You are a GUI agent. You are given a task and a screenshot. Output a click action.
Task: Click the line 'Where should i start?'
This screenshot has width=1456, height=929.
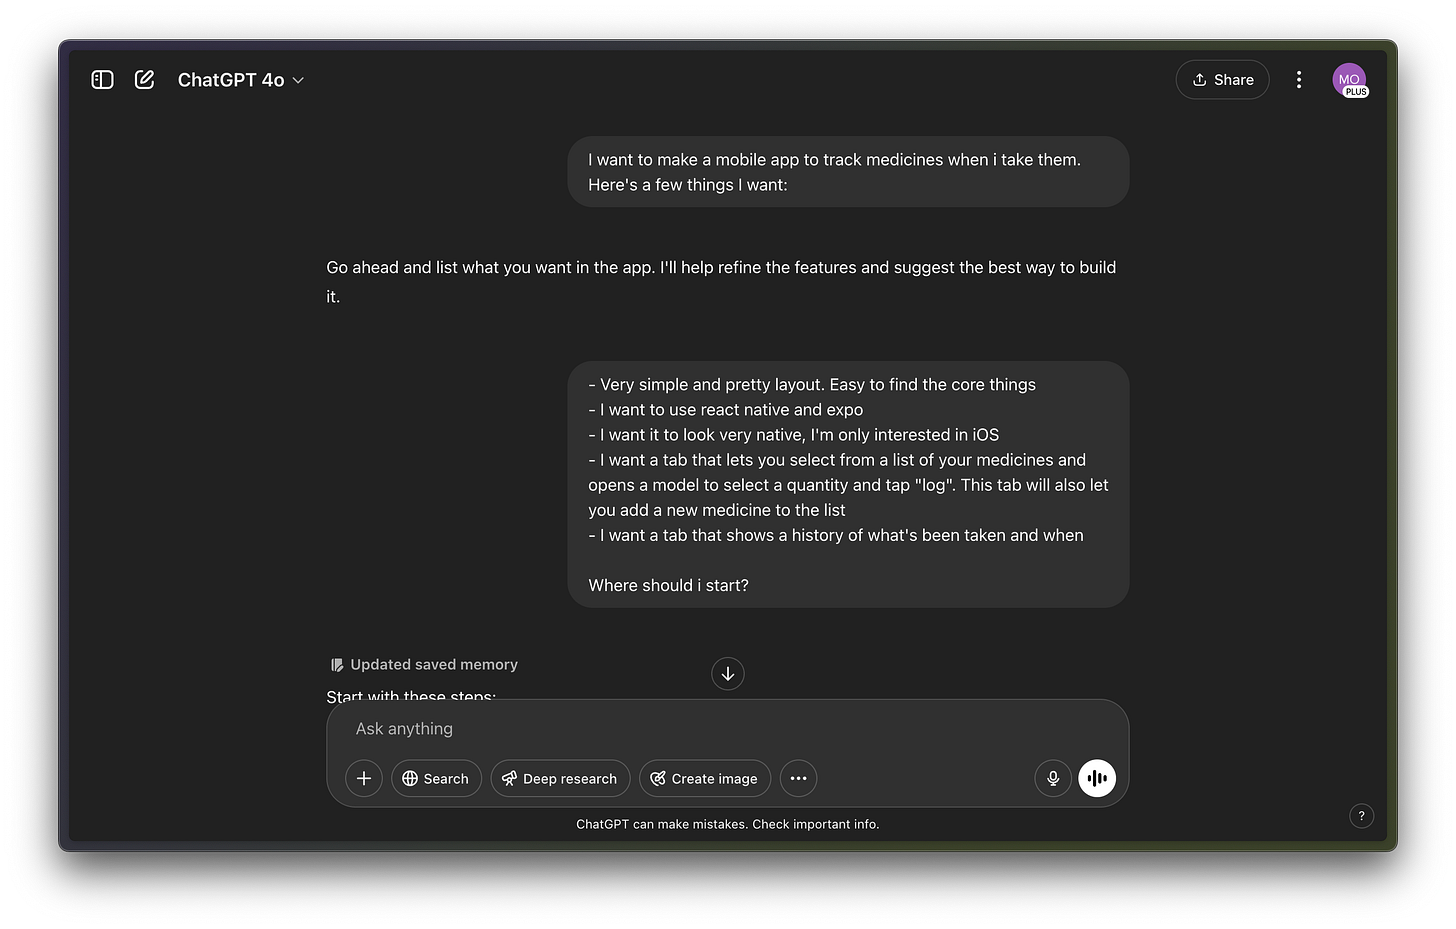[668, 585]
